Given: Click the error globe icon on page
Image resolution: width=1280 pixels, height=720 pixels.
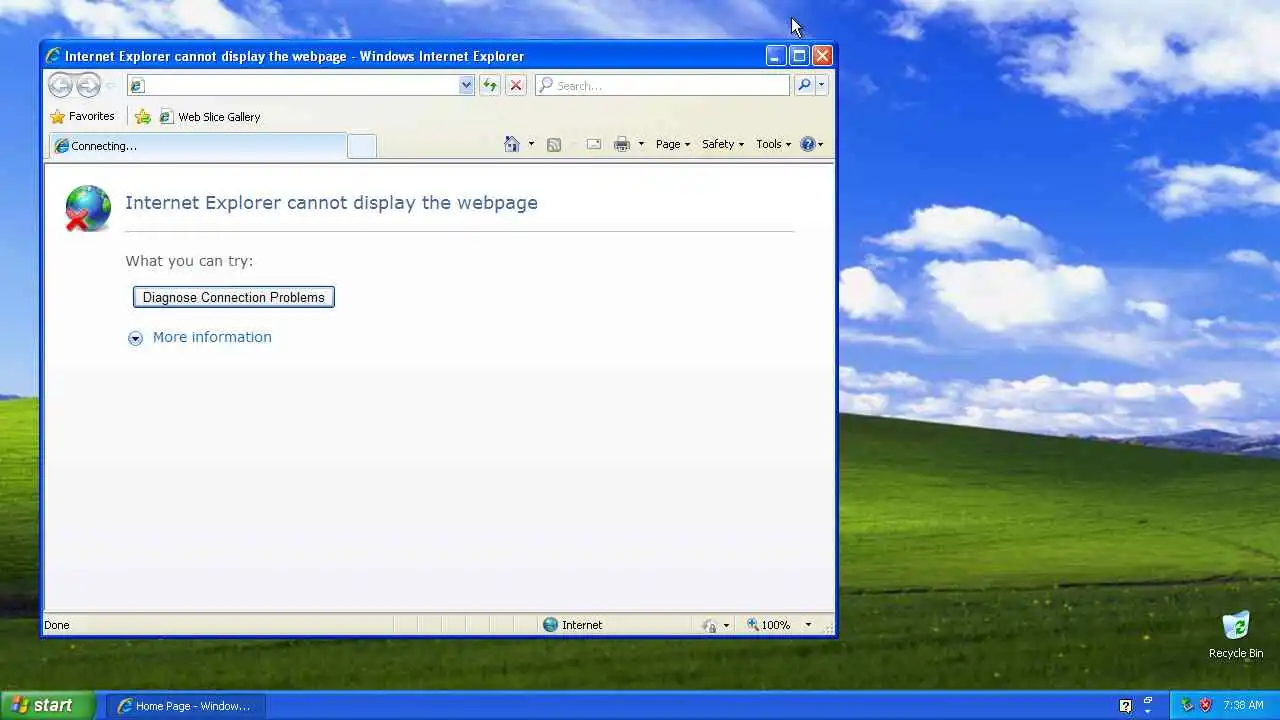Looking at the screenshot, I should (x=88, y=208).
